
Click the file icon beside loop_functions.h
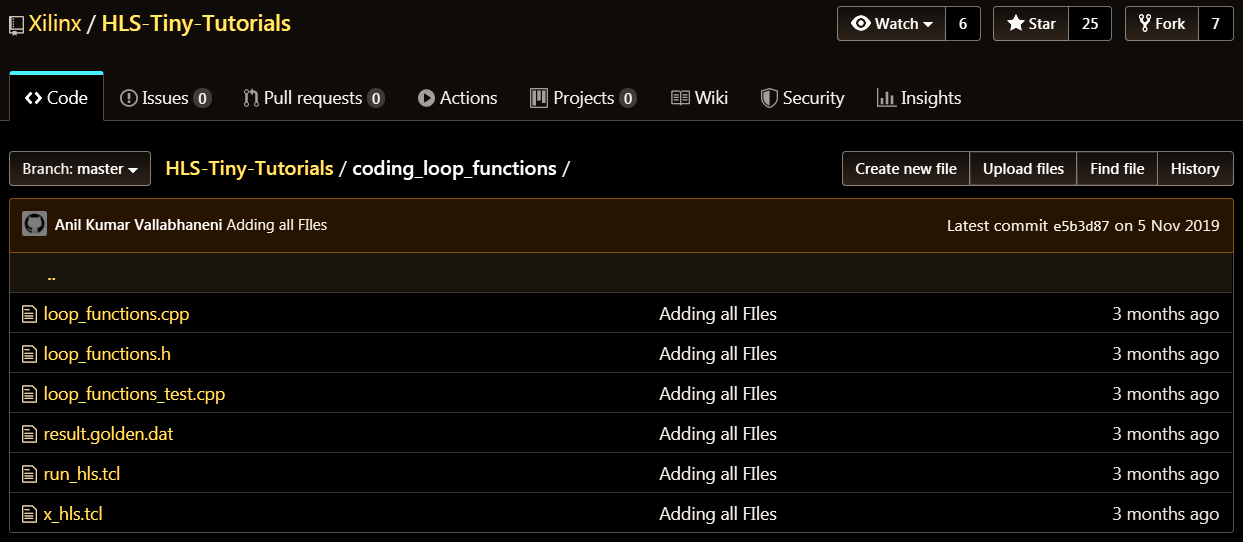pyautogui.click(x=29, y=354)
